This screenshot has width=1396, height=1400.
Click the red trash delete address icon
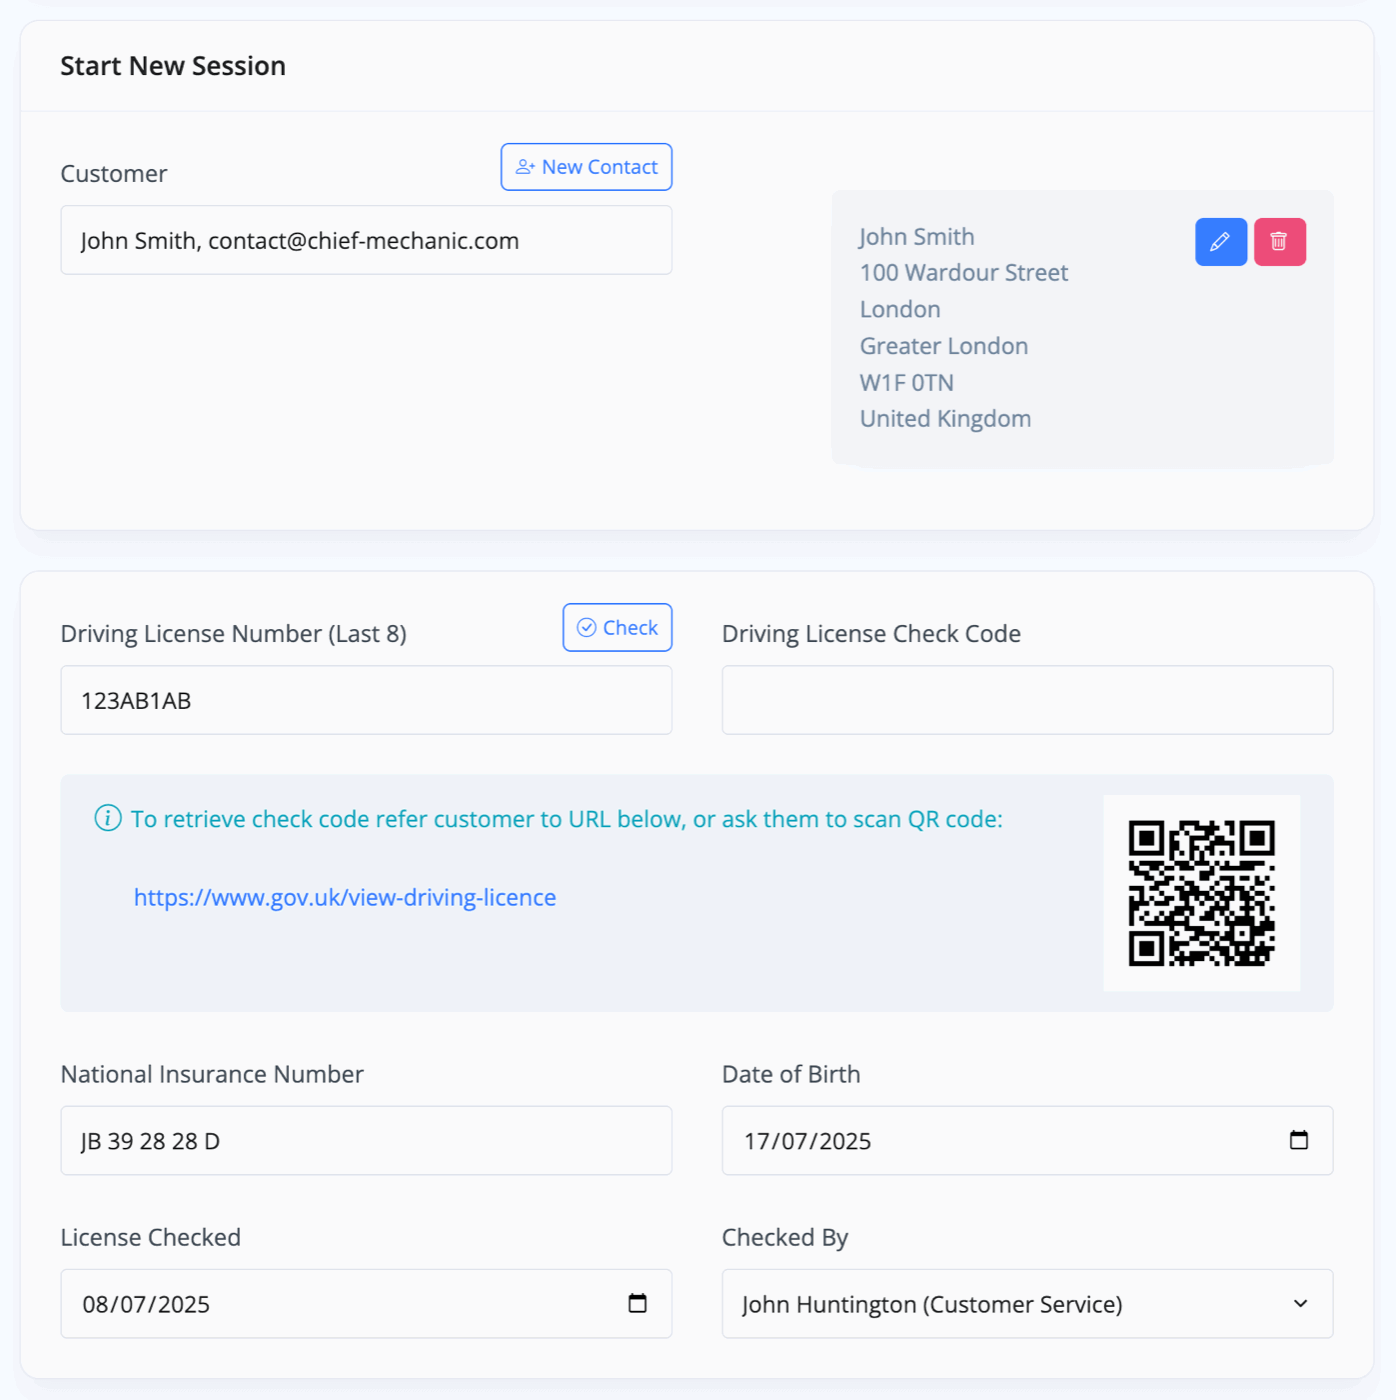tap(1280, 242)
